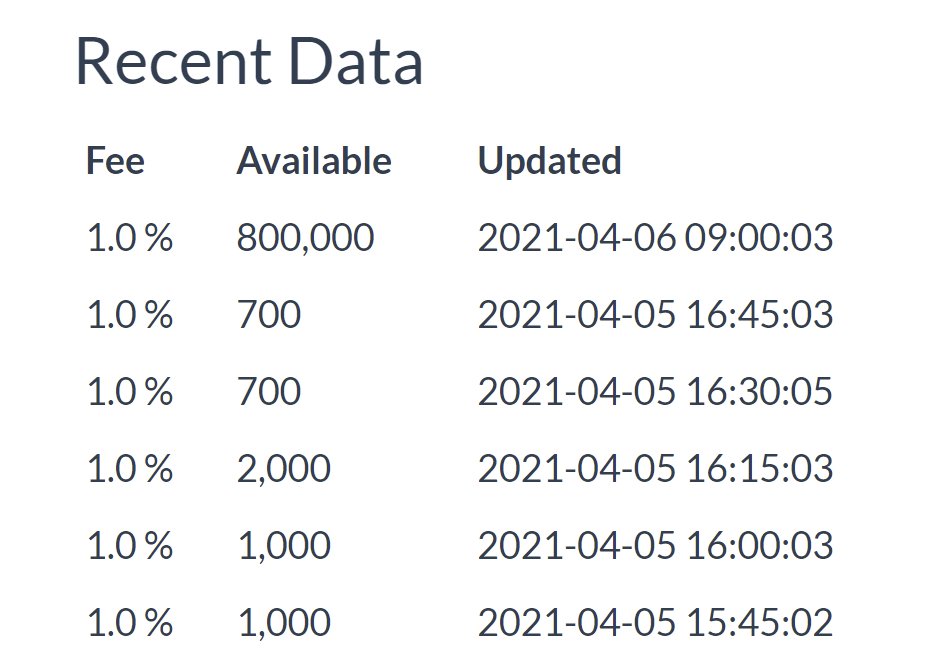Click timestamp 2021-04-05 16:30:05
Viewport: 947px width, 668px height.
pos(656,391)
